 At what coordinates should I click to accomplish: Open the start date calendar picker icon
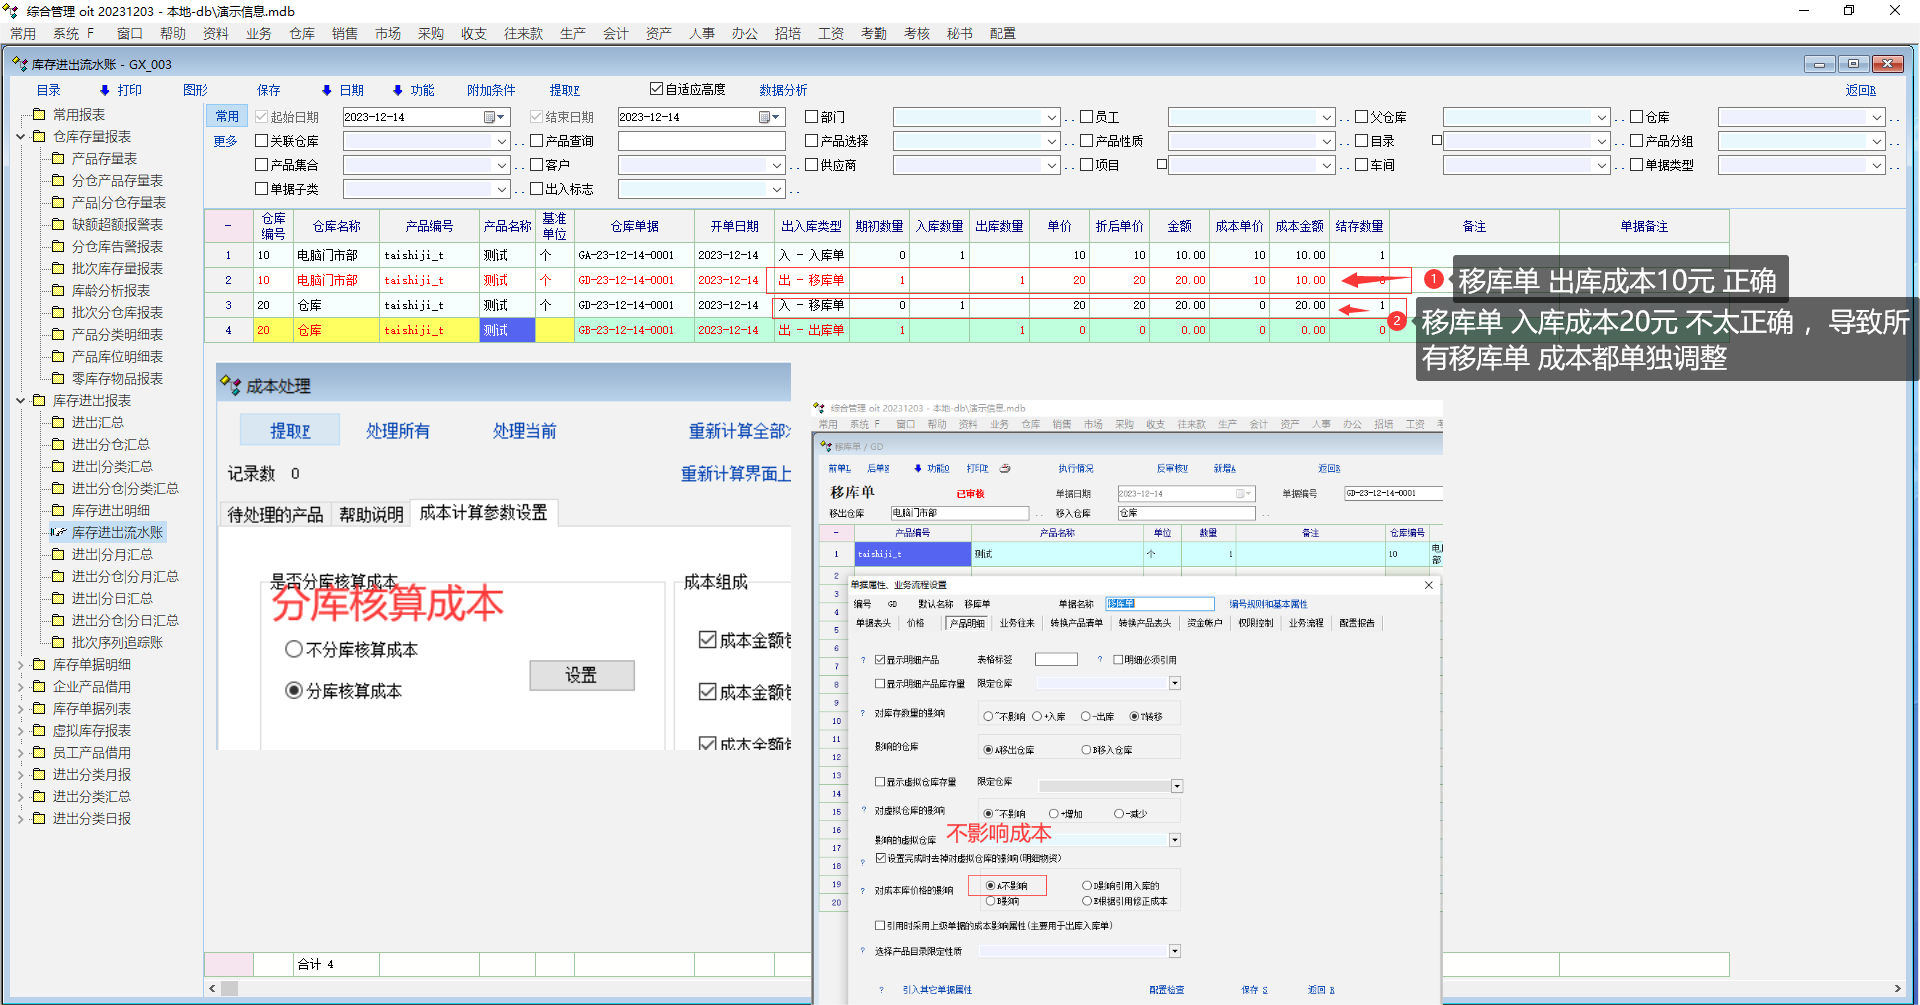click(x=490, y=117)
